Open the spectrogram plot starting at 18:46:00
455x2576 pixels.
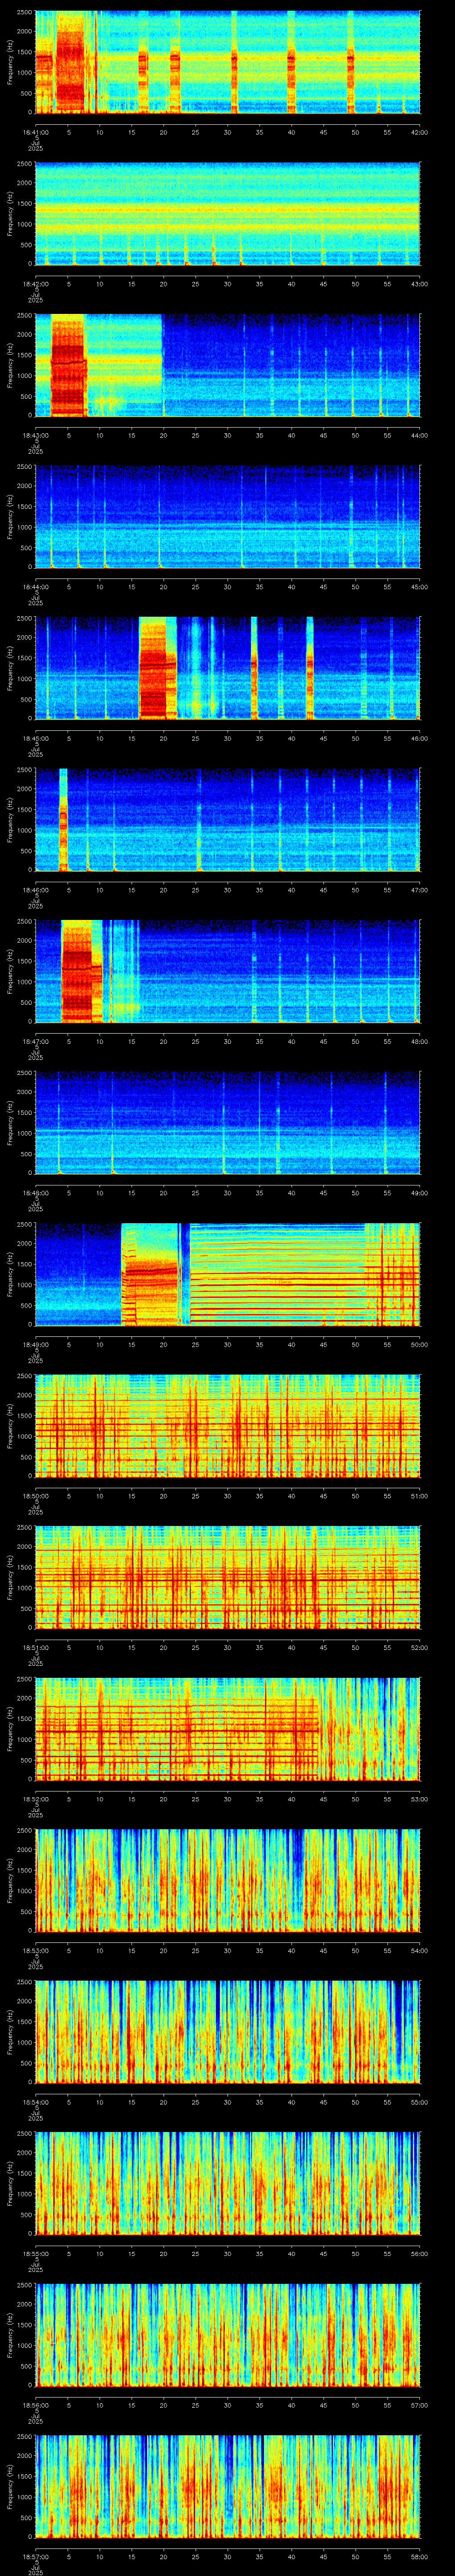(x=227, y=820)
